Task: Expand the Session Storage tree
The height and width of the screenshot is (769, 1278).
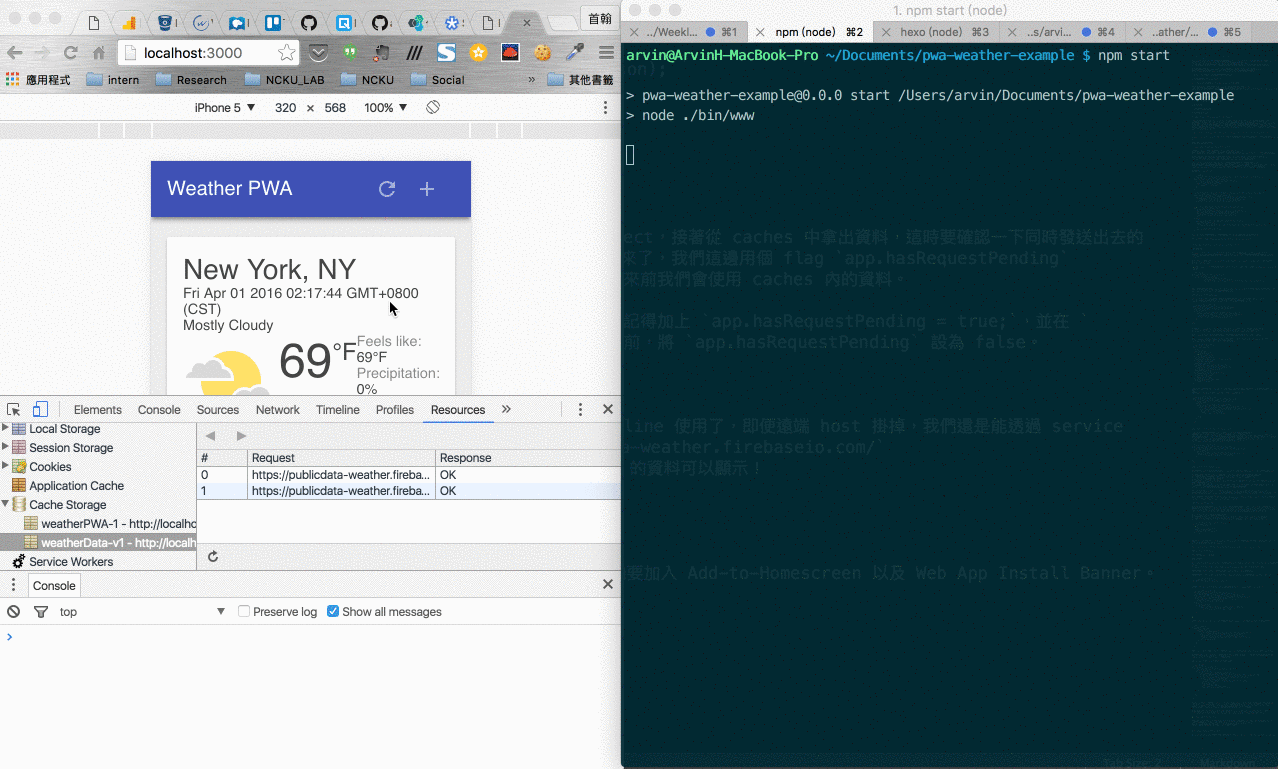Action: tap(5, 447)
